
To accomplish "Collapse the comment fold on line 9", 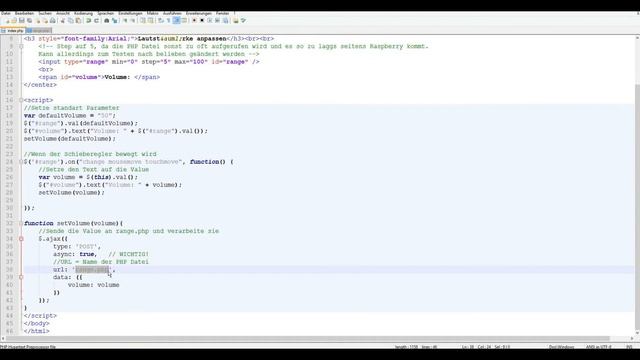I will (21, 46).
